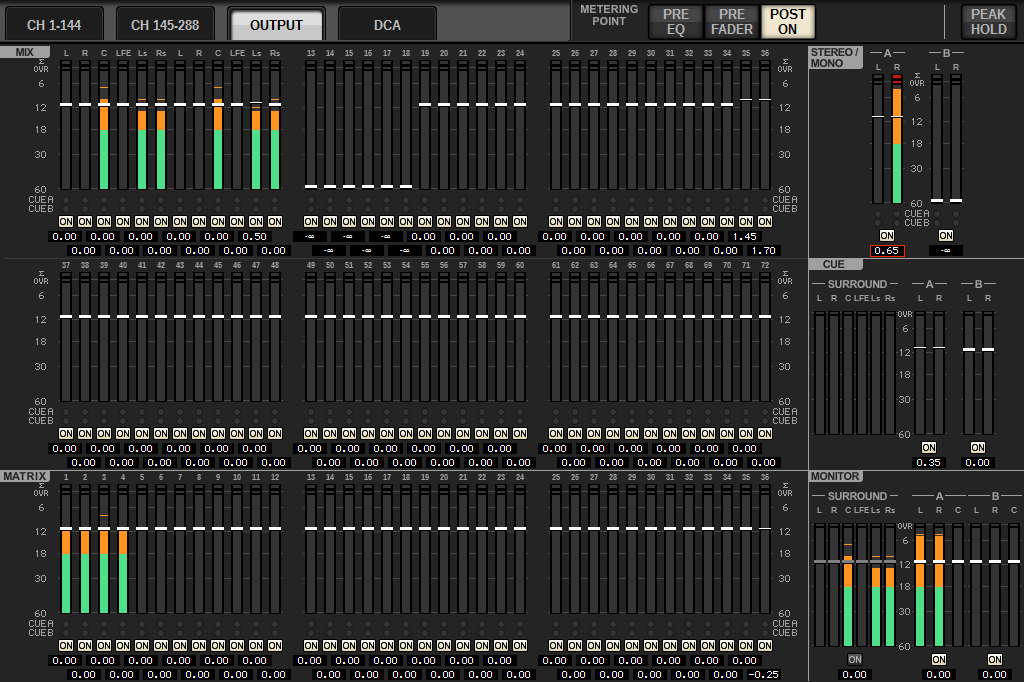1024x682 pixels.
Task: Select POST ON metering point
Action: click(x=788, y=22)
